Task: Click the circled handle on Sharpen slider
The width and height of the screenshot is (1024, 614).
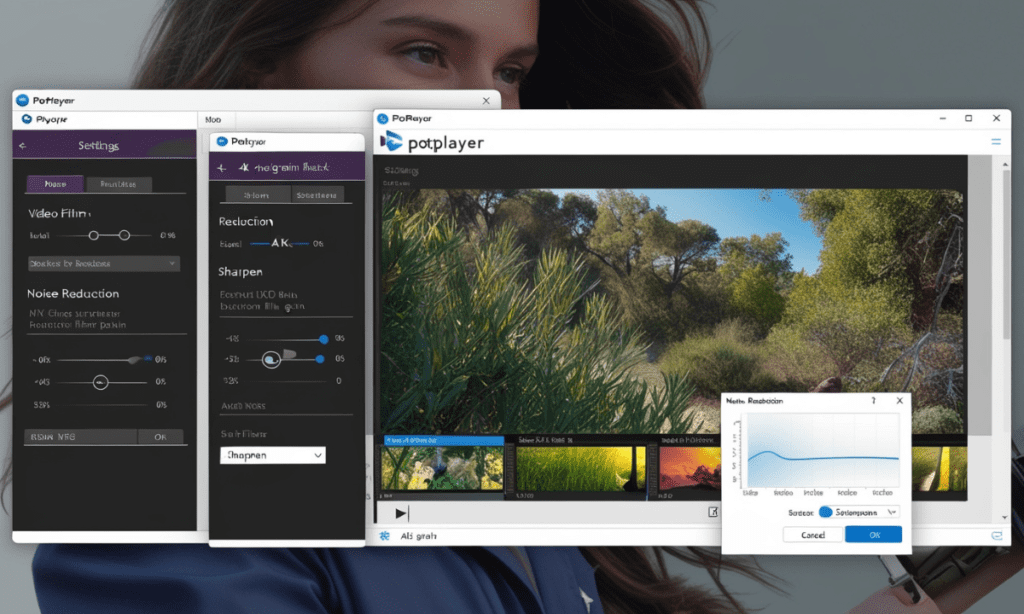Action: click(271, 359)
